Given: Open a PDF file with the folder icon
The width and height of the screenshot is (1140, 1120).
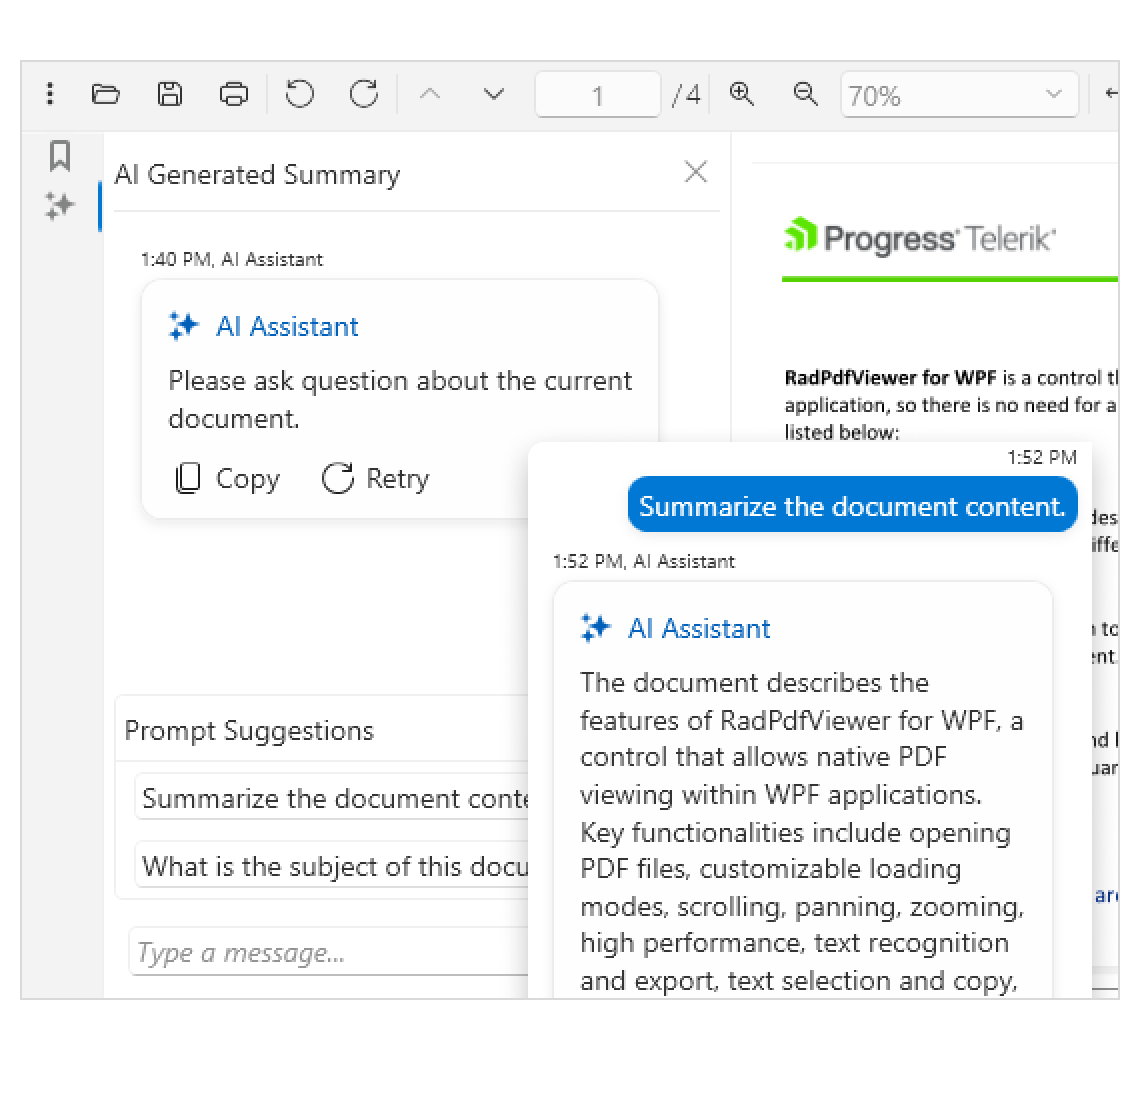Looking at the screenshot, I should pos(106,93).
